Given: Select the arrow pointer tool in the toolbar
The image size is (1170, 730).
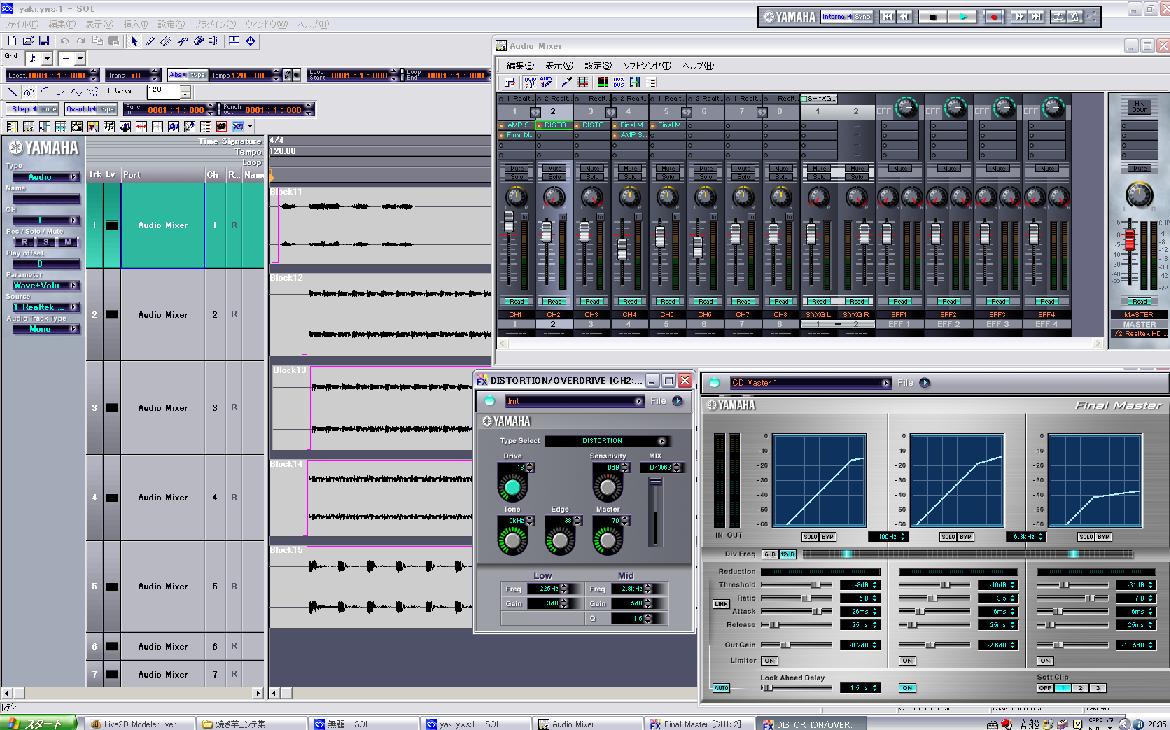Looking at the screenshot, I should click(x=135, y=41).
